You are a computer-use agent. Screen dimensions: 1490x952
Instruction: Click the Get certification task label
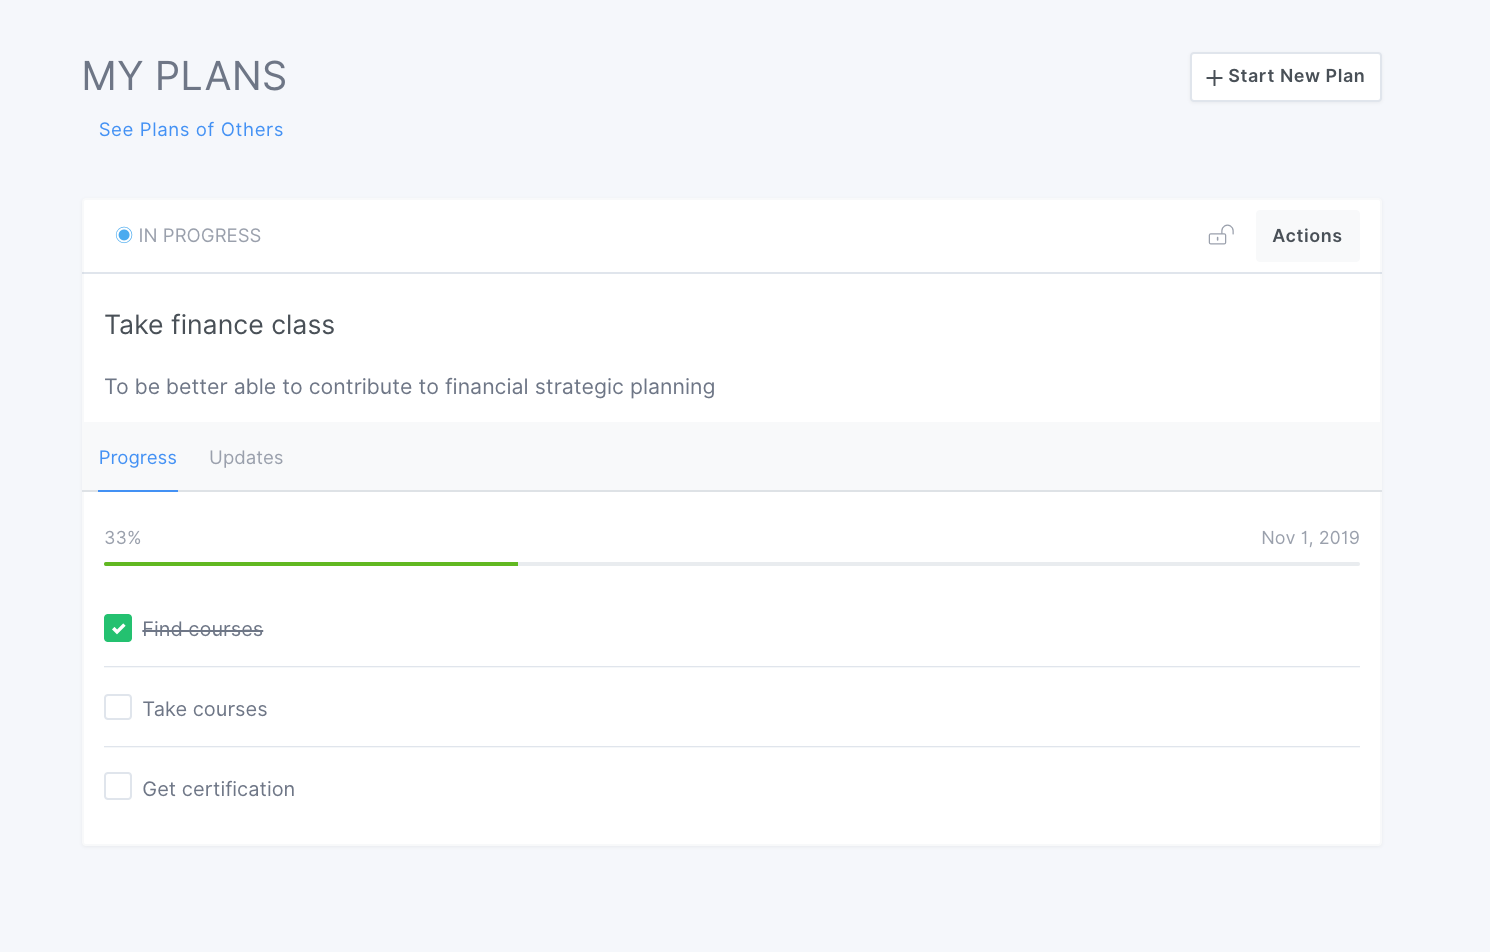coord(219,789)
